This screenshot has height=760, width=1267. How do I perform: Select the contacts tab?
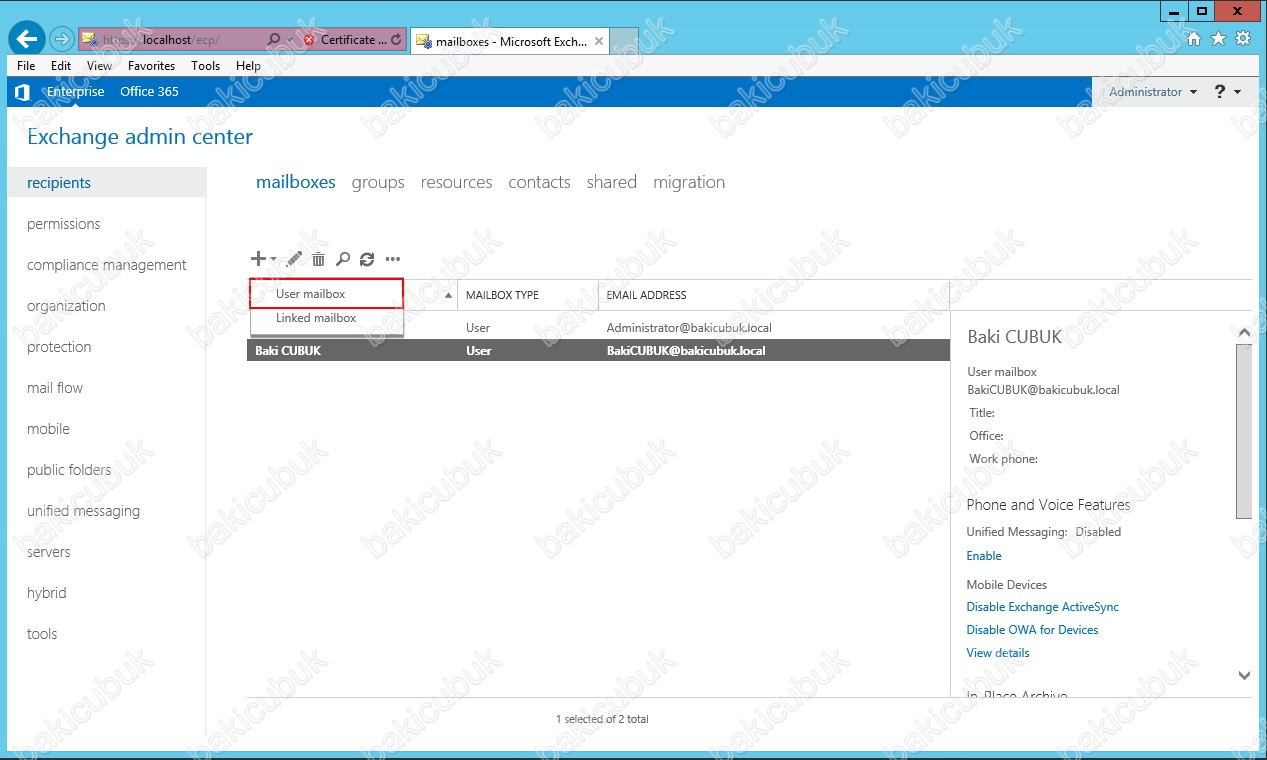coord(539,182)
